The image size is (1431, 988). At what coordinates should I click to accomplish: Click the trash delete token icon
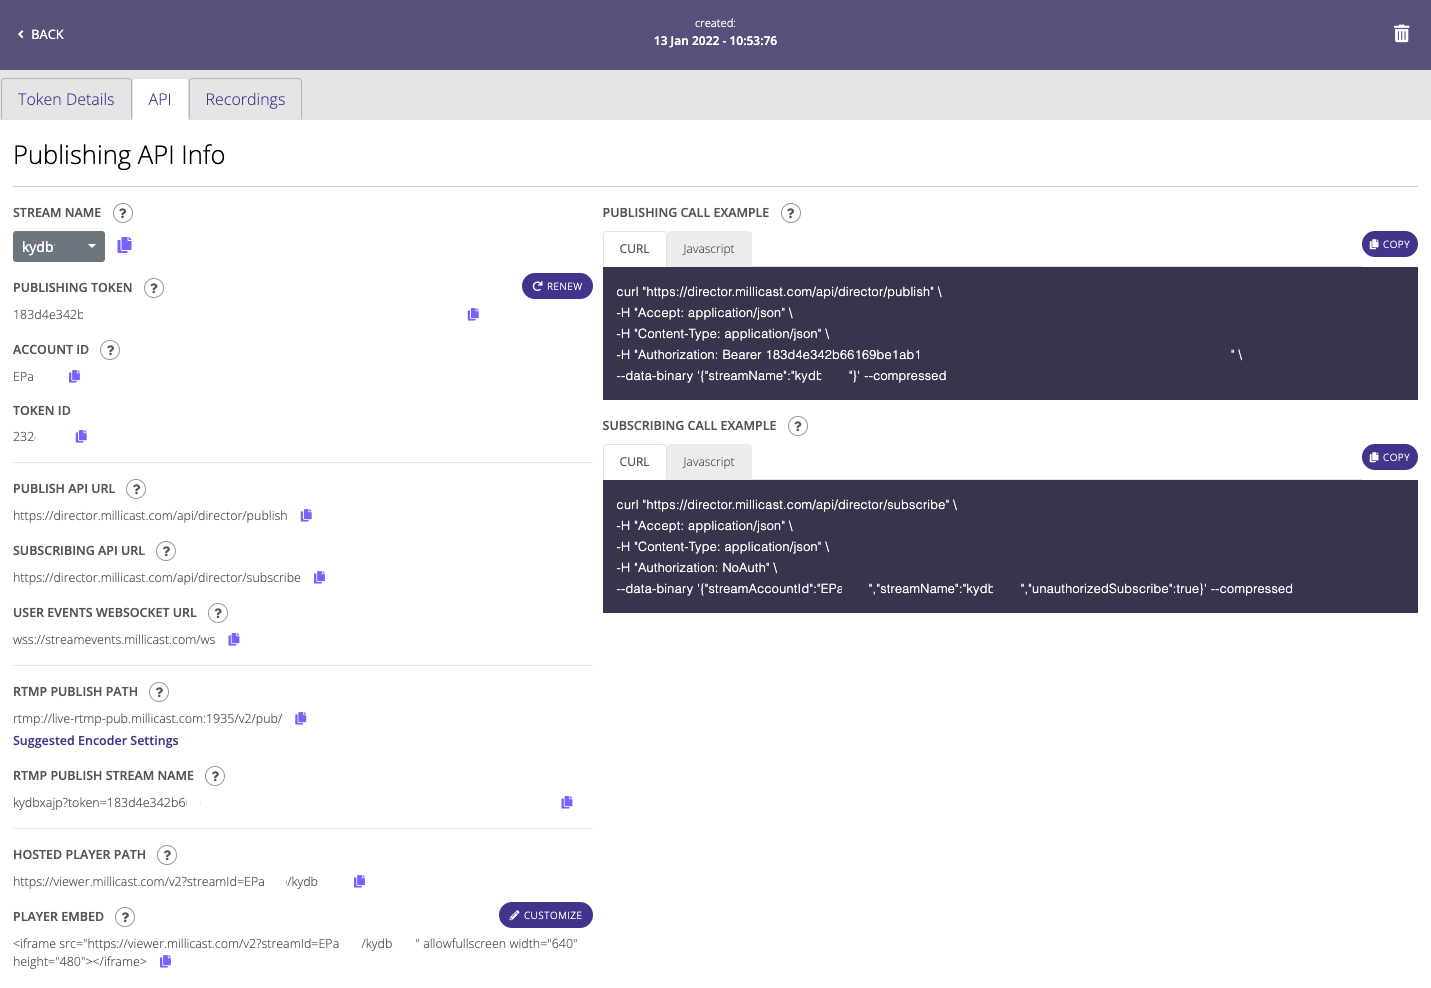(1401, 34)
